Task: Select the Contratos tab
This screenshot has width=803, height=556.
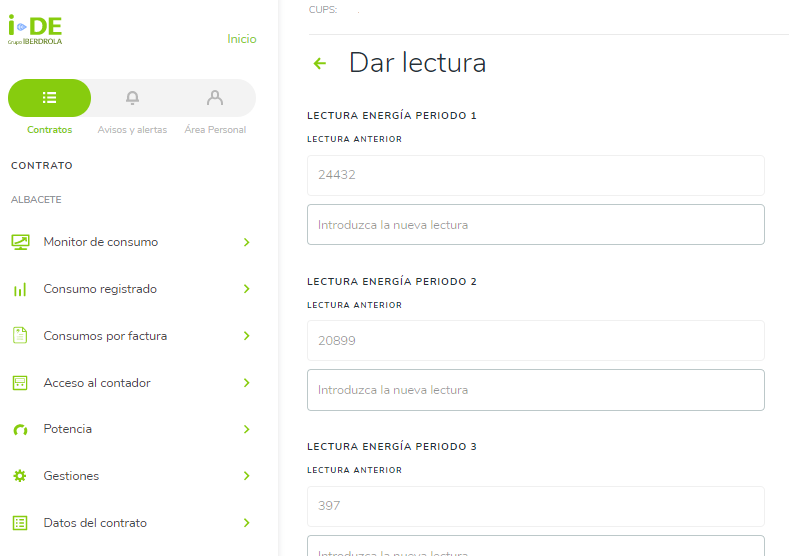Action: click(x=49, y=98)
